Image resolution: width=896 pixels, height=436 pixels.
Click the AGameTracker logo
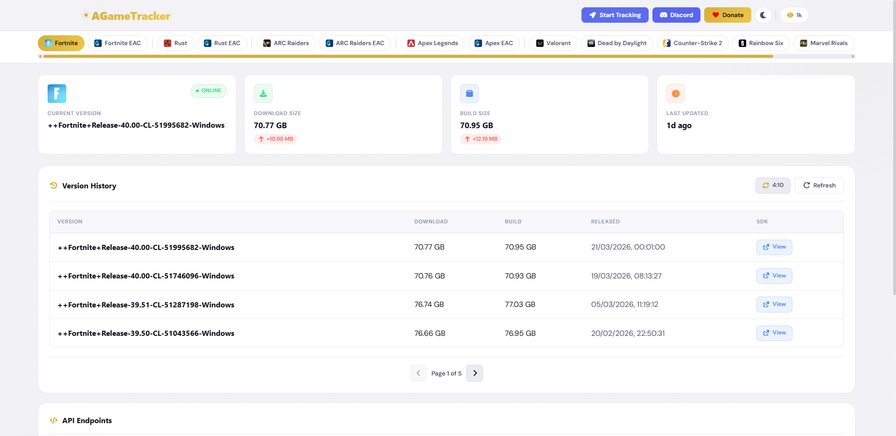(127, 16)
